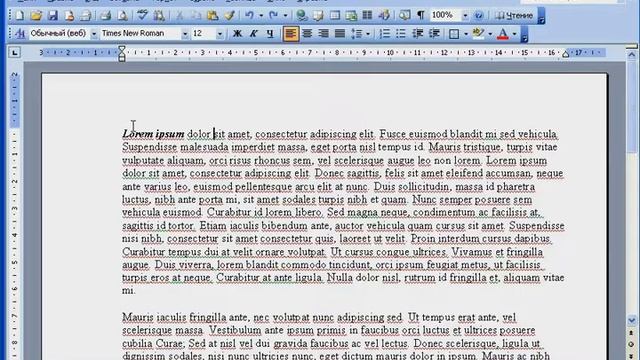Image resolution: width=640 pixels, height=360 pixels.
Task: Toggle bold Ж formatting
Action: coord(237,33)
